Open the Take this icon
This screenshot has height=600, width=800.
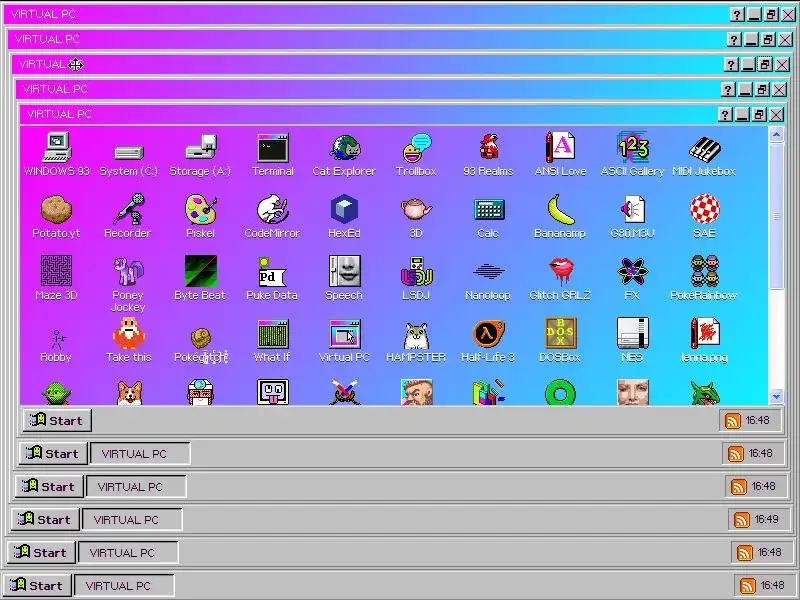pyautogui.click(x=129, y=333)
